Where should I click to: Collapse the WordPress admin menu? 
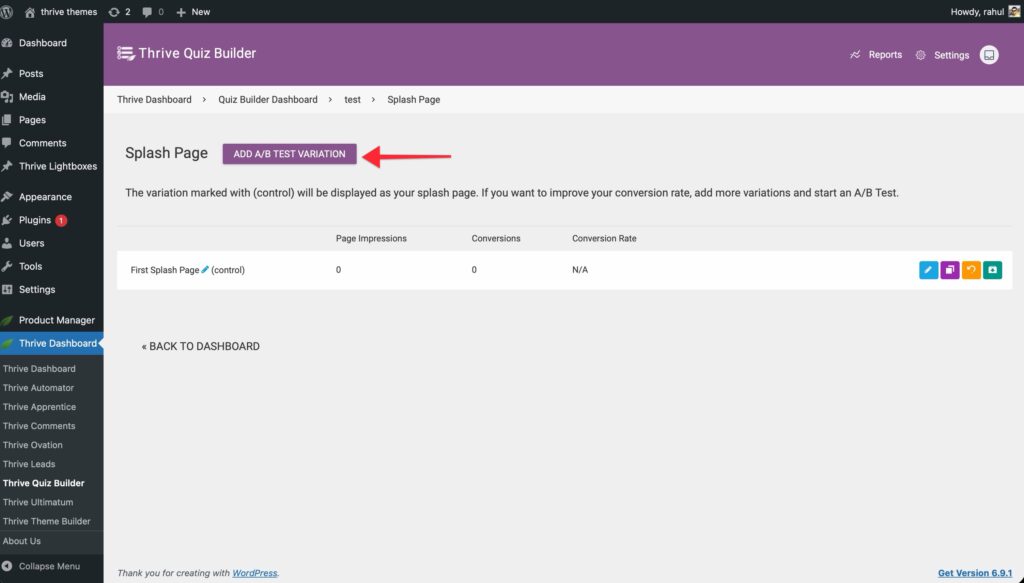pyautogui.click(x=48, y=566)
